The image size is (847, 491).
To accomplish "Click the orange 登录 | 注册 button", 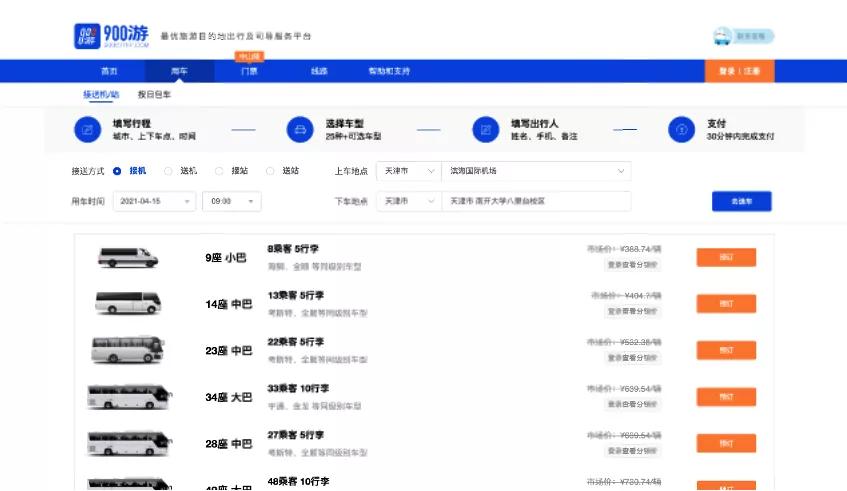I will [x=740, y=71].
